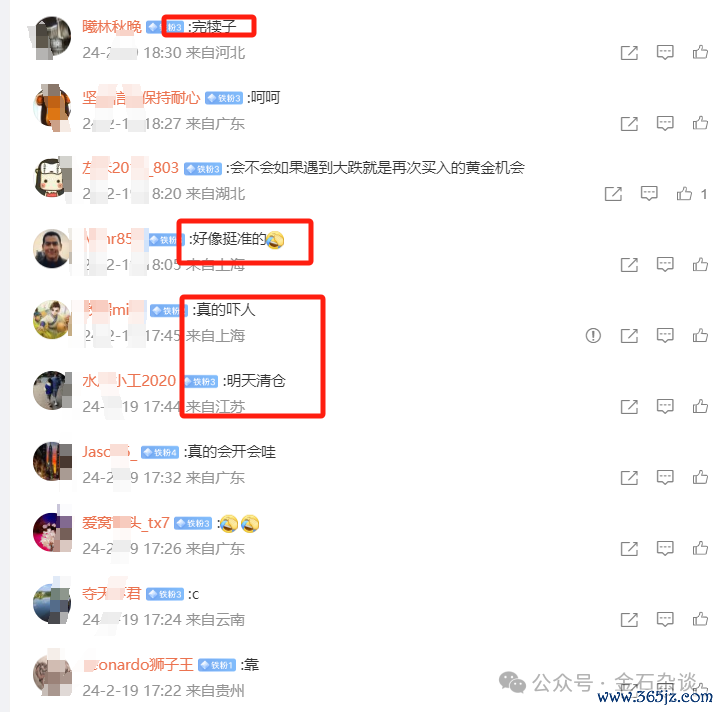Open profile of user ending in 保持耐心
Image resolution: width=720 pixels, height=712 pixels.
(x=141, y=98)
